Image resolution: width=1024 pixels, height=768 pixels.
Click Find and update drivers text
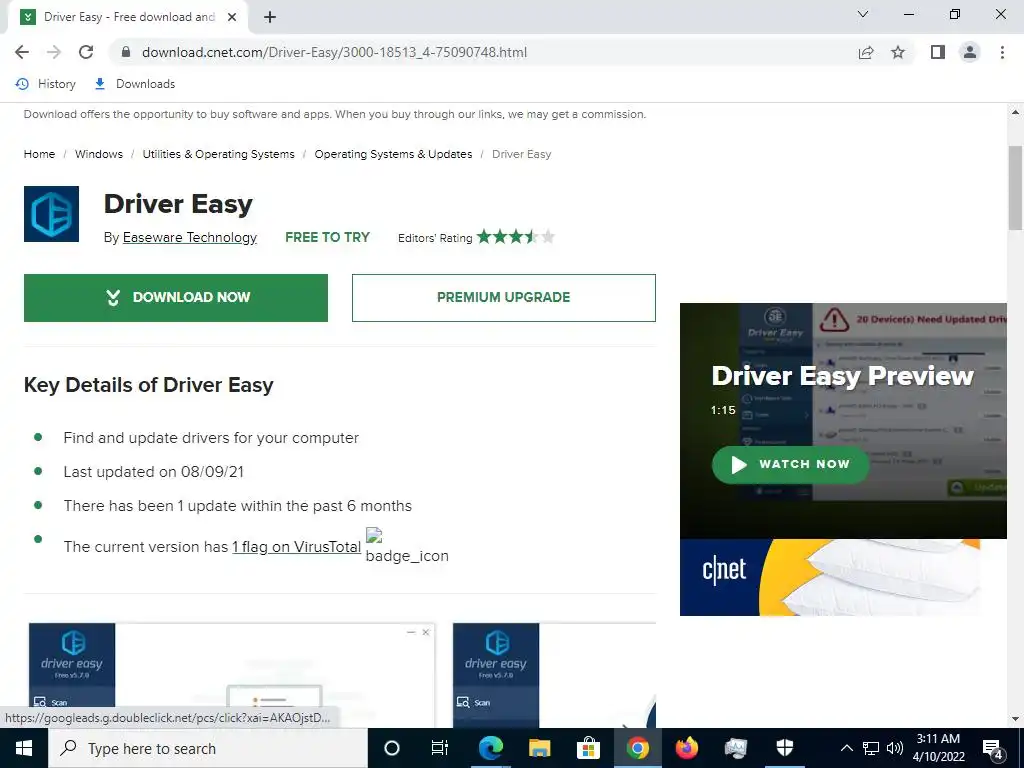click(211, 438)
